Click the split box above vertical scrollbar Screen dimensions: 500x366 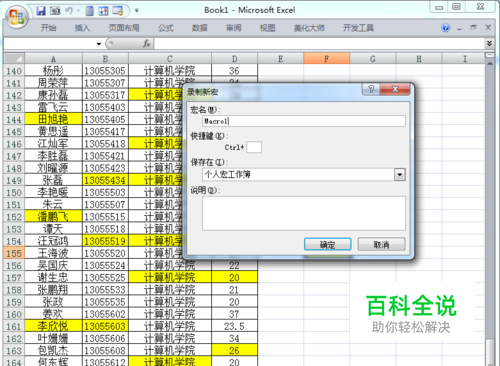(490, 55)
